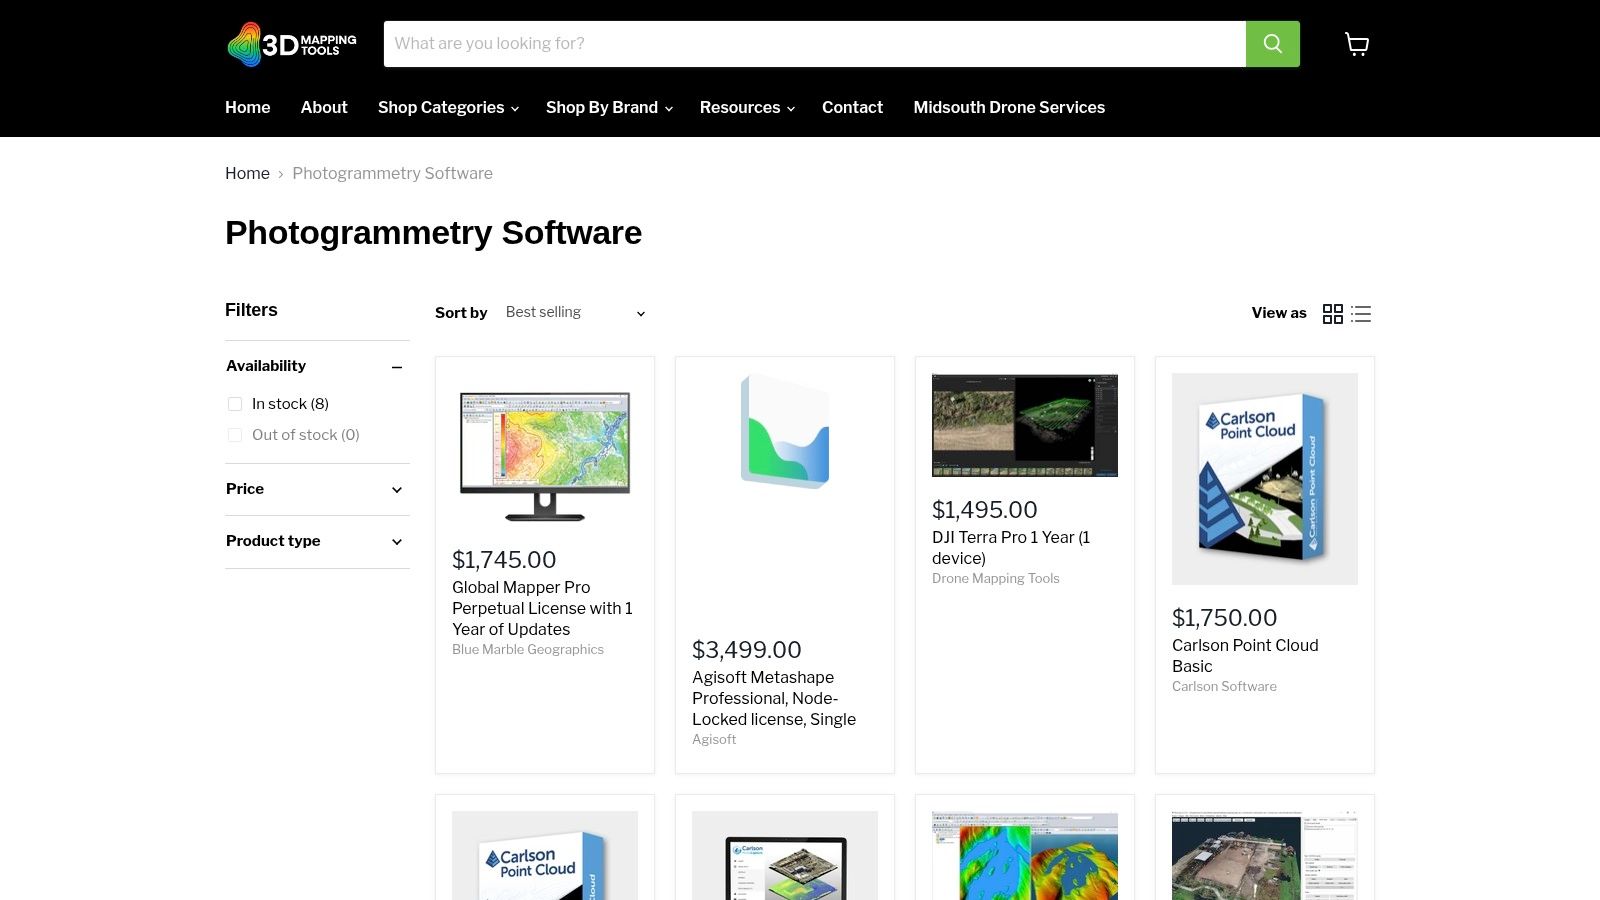The width and height of the screenshot is (1600, 900).
Task: Click the Agisoft vendor link
Action: [x=714, y=739]
